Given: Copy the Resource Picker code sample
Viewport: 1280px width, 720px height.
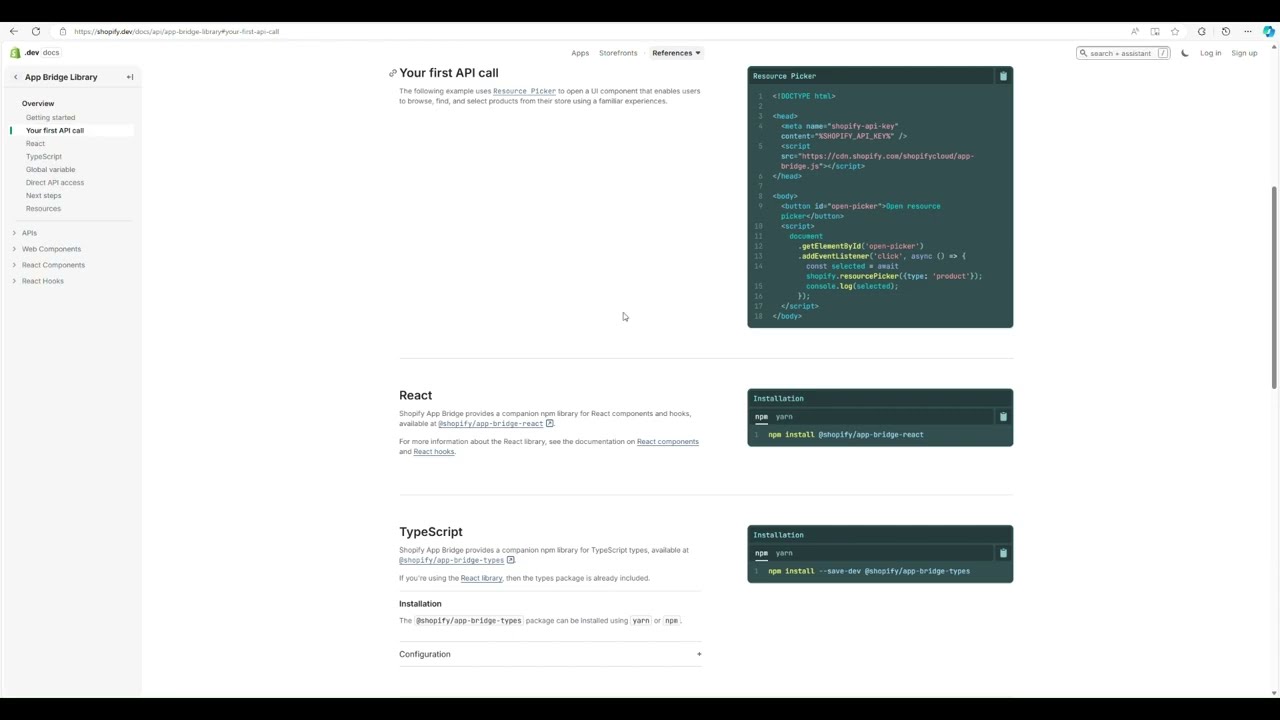Looking at the screenshot, I should (1003, 76).
